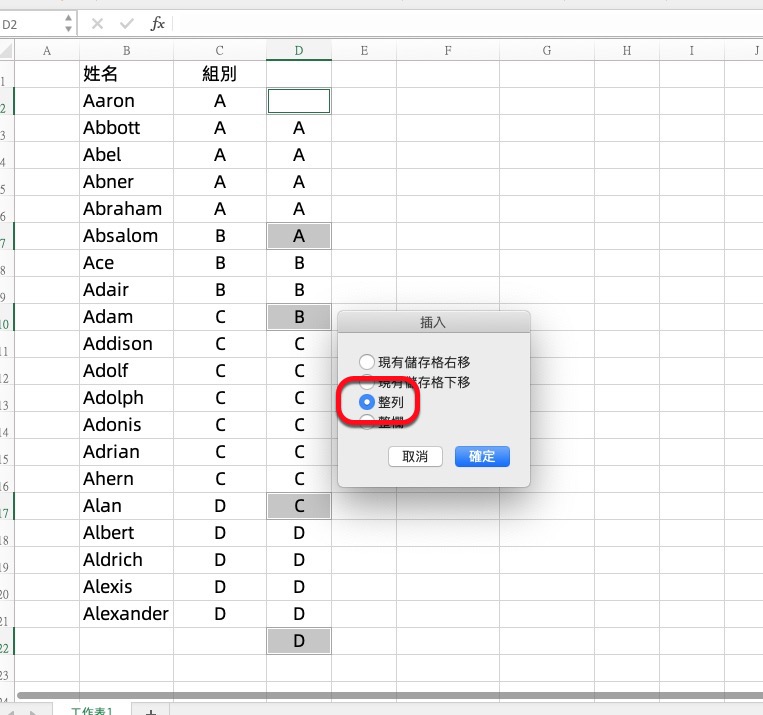Click the cell containing Ahern
Viewport: 763px width, 715px height.
(x=127, y=479)
